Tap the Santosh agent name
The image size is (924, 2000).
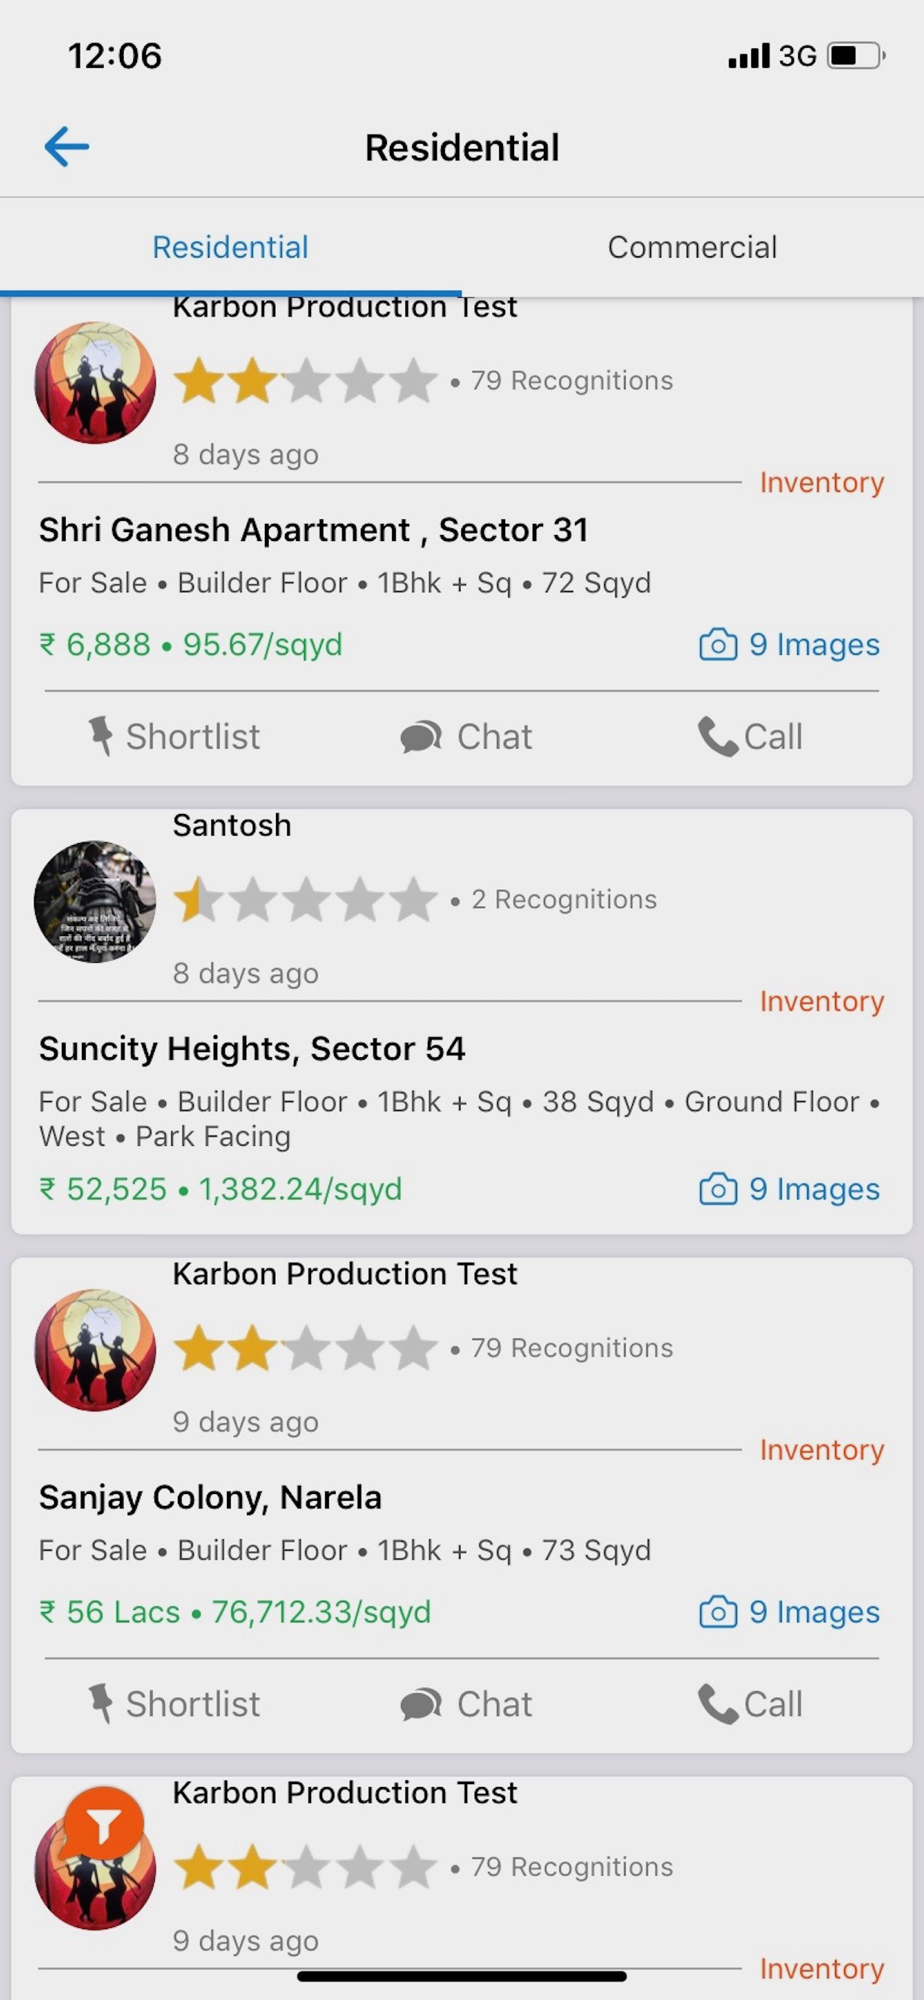pyautogui.click(x=232, y=826)
